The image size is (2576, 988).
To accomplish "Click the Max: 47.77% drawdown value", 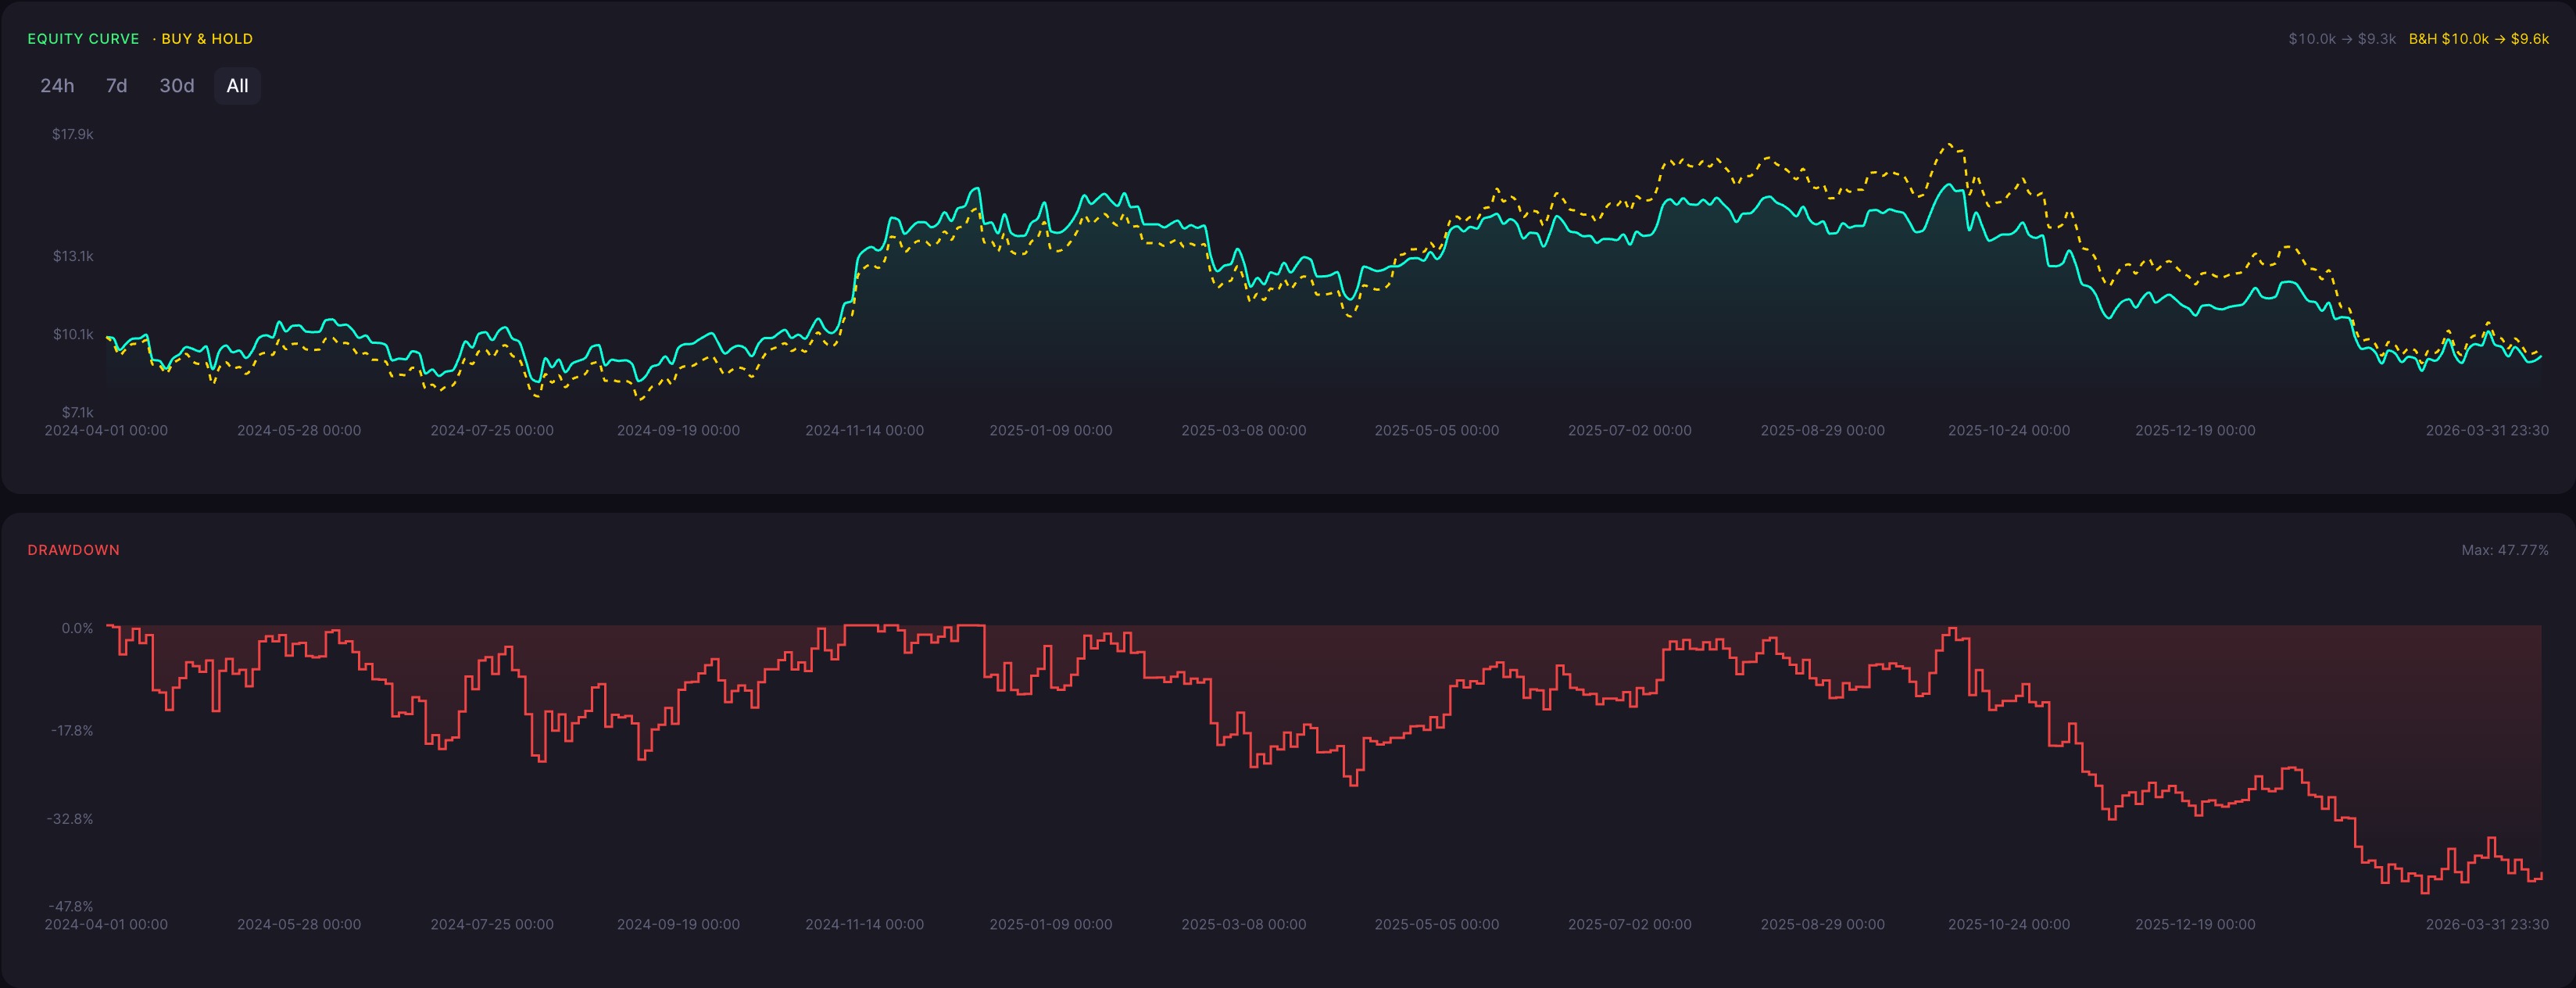I will (2504, 550).
